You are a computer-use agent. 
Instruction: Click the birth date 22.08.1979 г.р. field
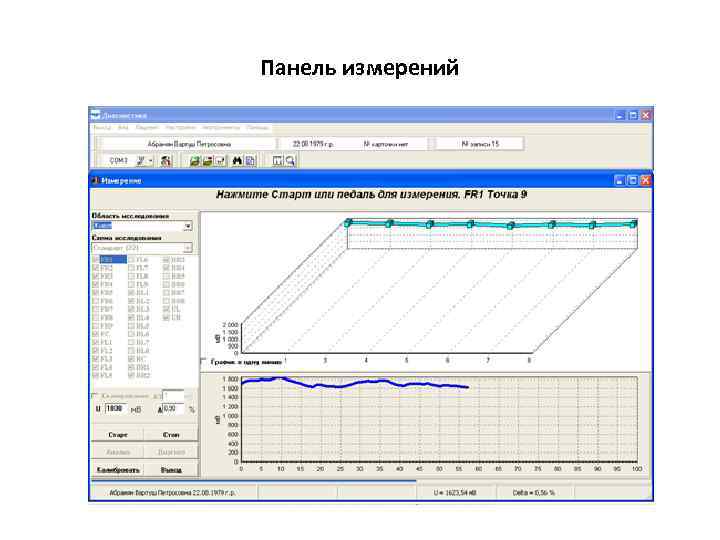[x=313, y=144]
